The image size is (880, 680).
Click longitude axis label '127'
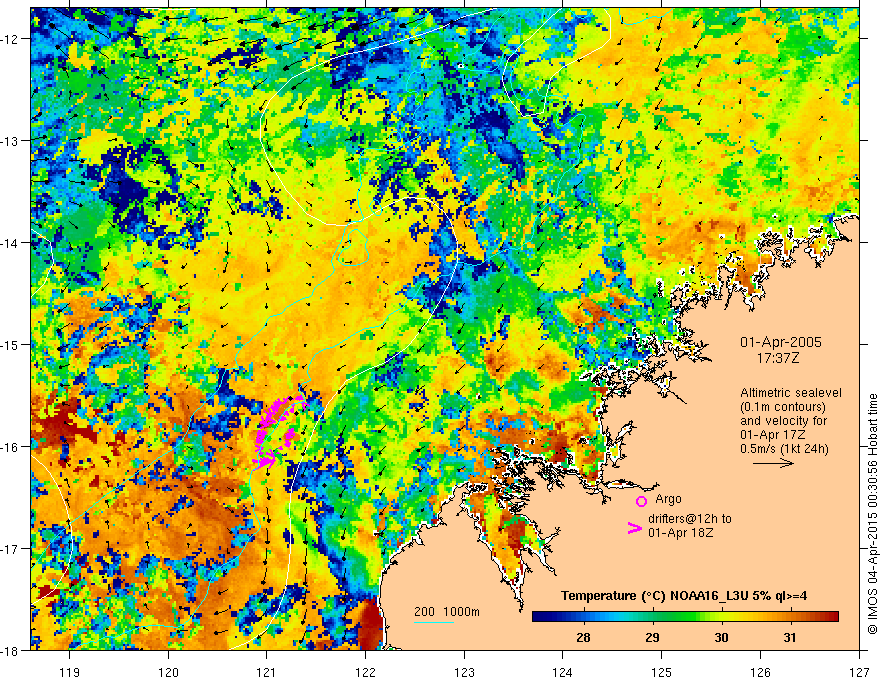point(859,672)
